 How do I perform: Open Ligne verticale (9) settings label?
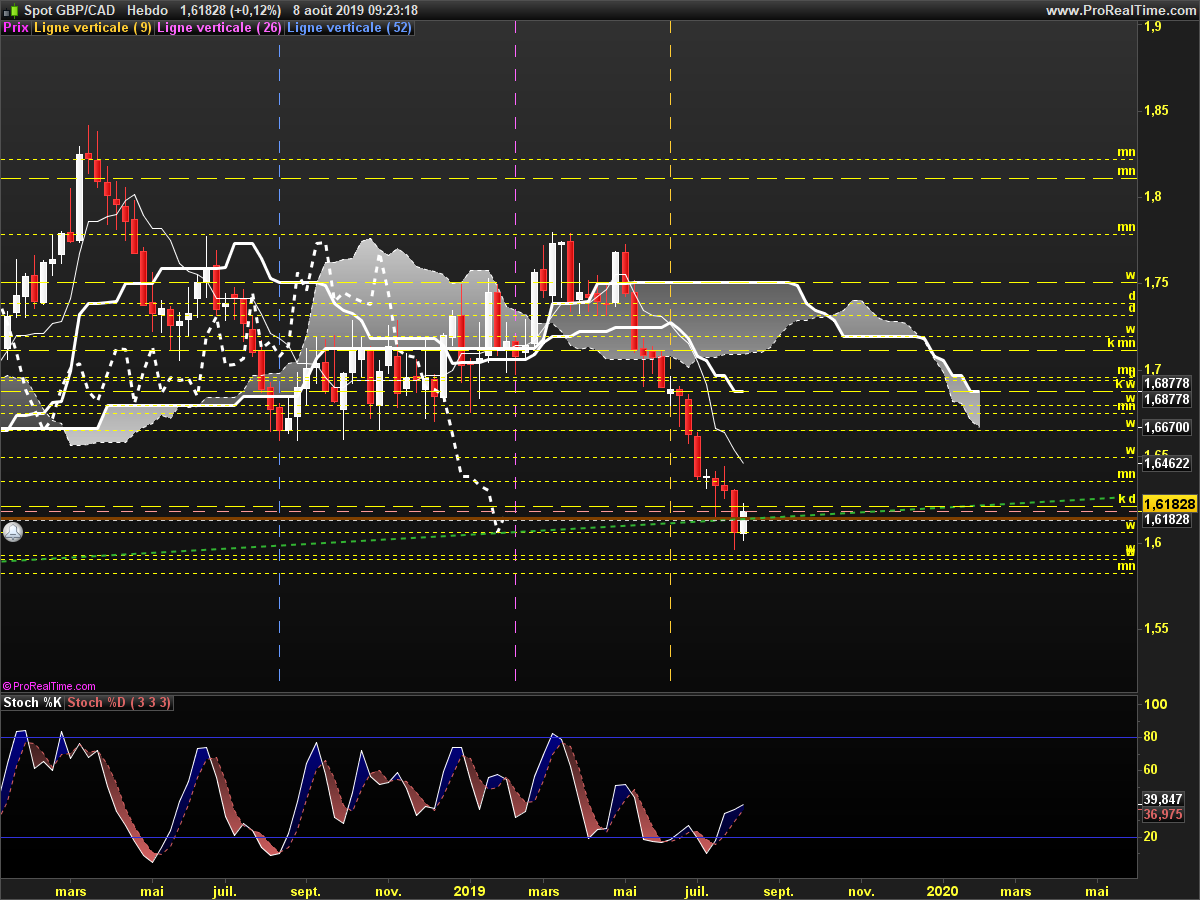click(x=93, y=28)
